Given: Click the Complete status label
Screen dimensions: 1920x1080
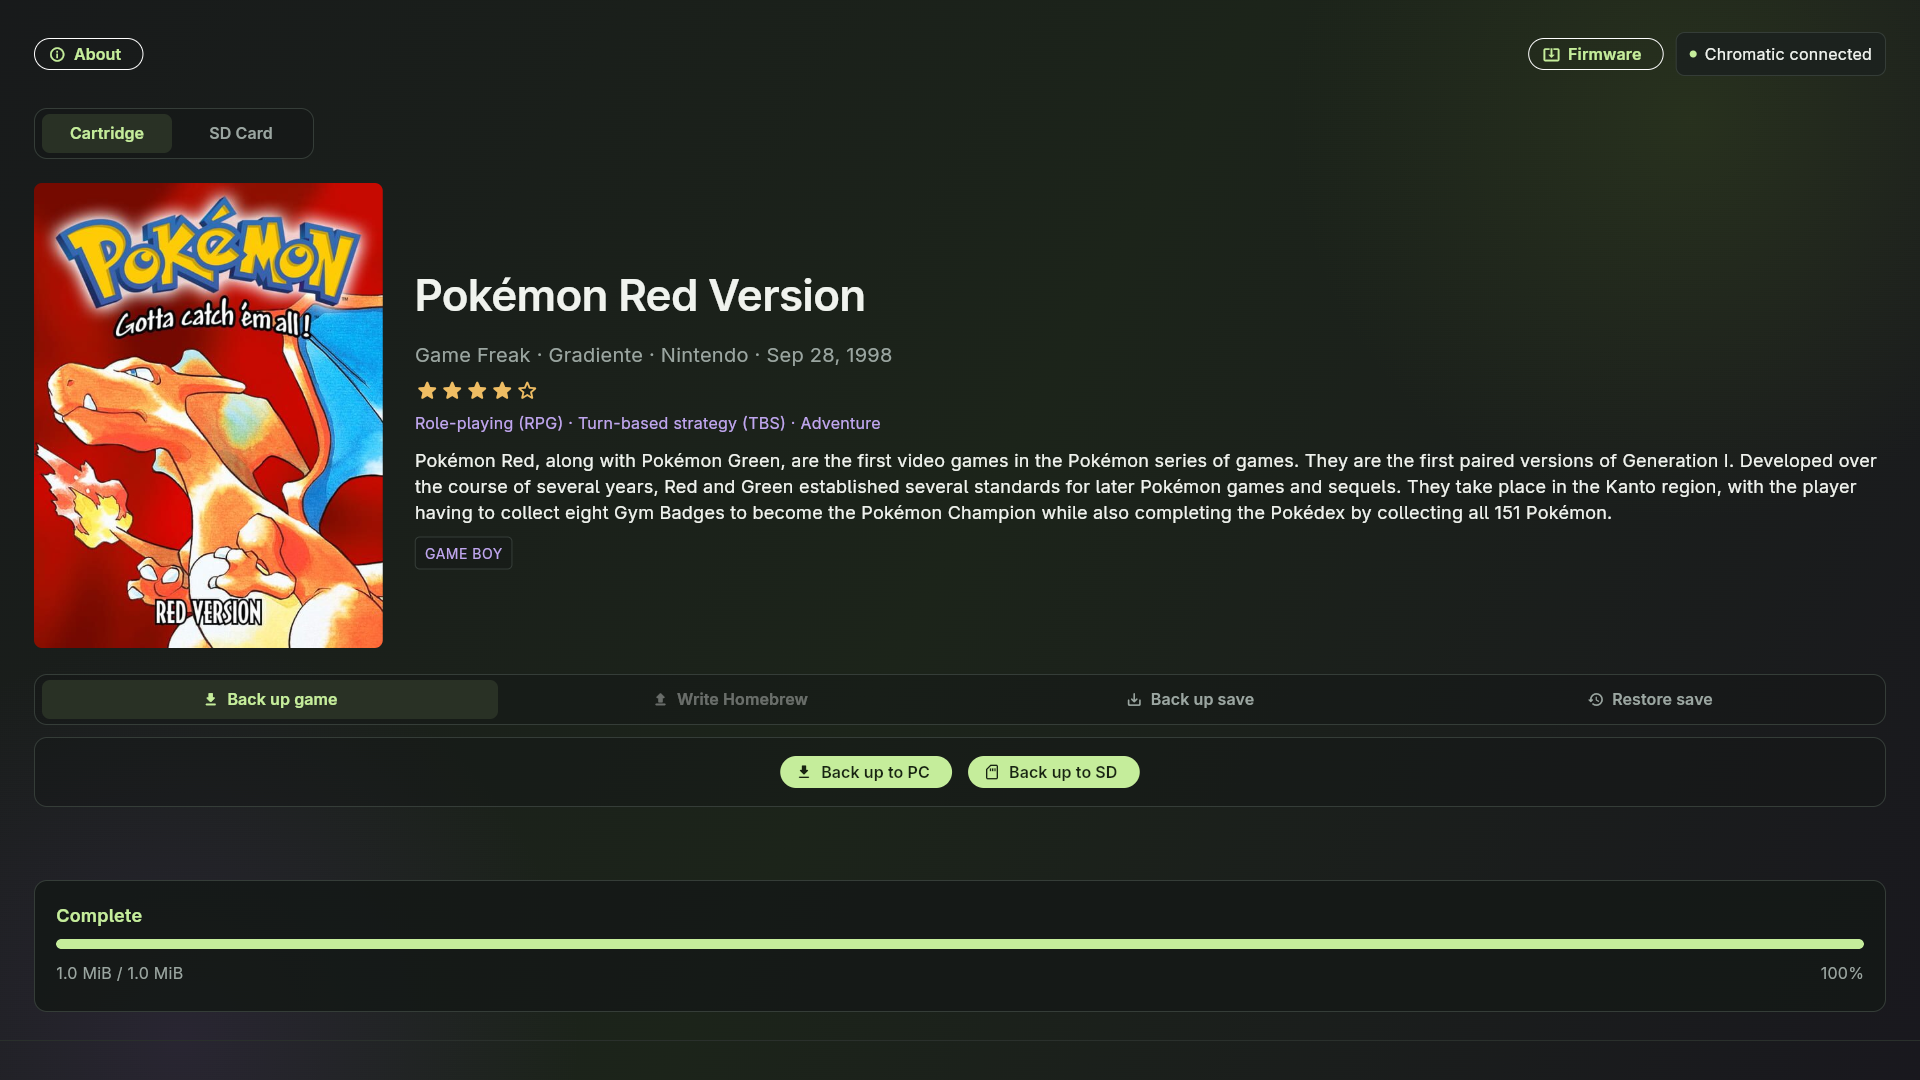Looking at the screenshot, I should [99, 916].
